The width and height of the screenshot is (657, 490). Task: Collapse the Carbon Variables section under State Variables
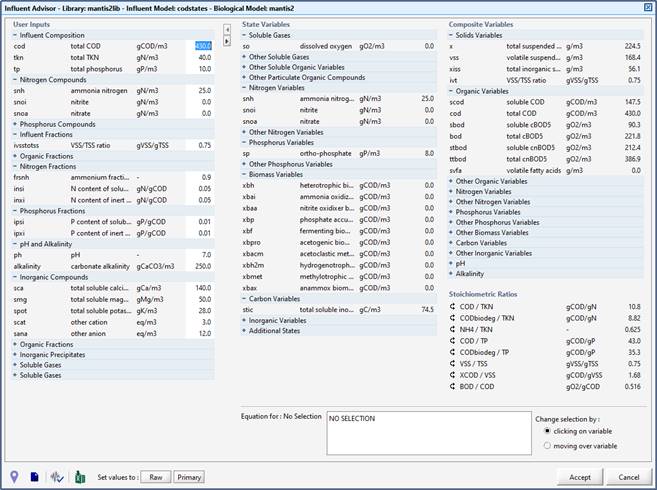coord(244,299)
